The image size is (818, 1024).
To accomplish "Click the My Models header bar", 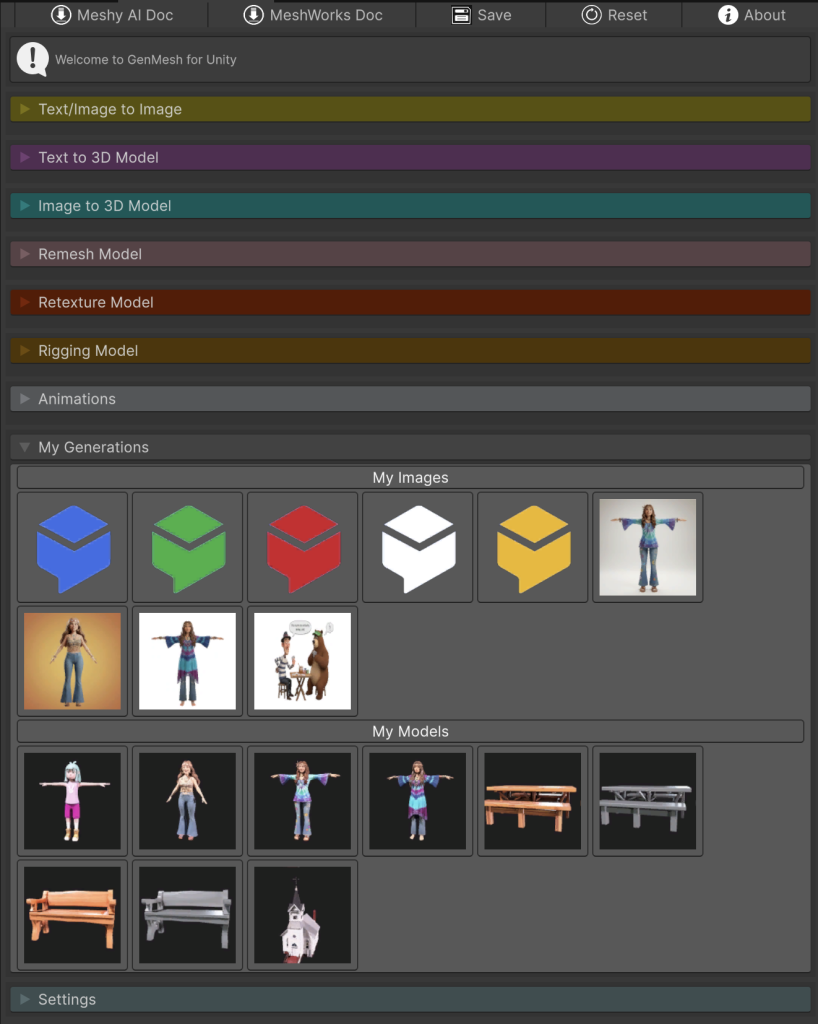I will 410,731.
